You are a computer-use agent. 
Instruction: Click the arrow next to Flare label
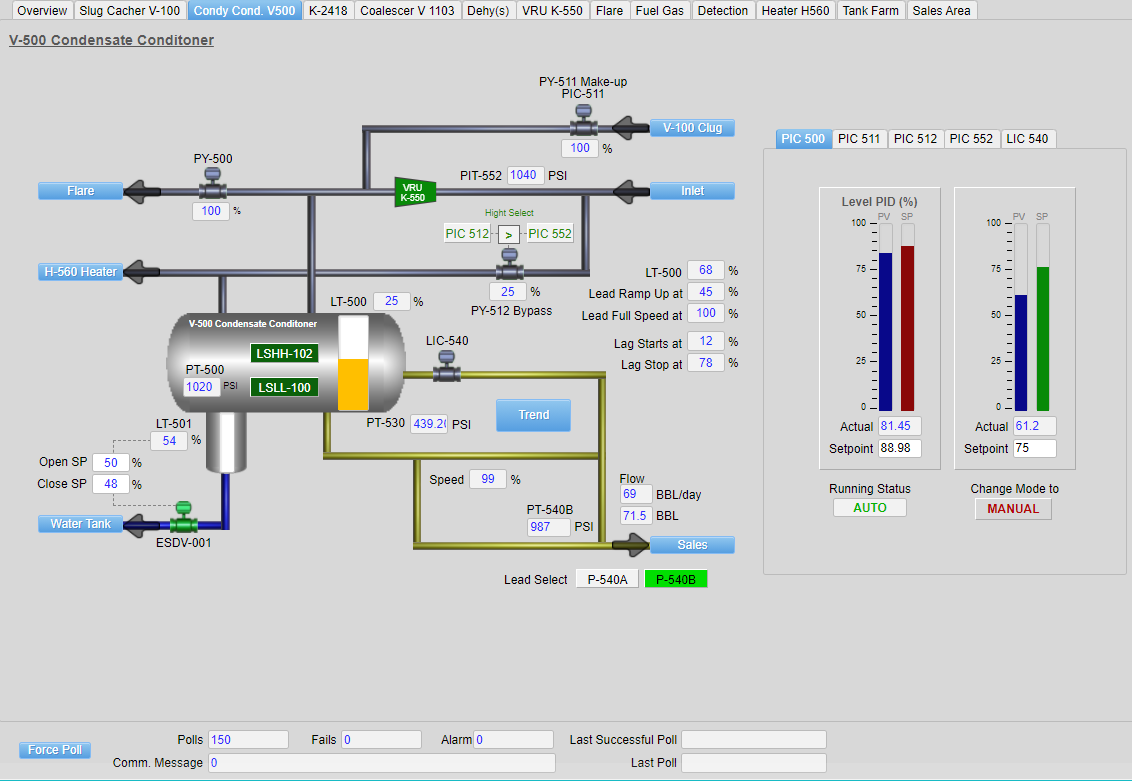tap(142, 191)
